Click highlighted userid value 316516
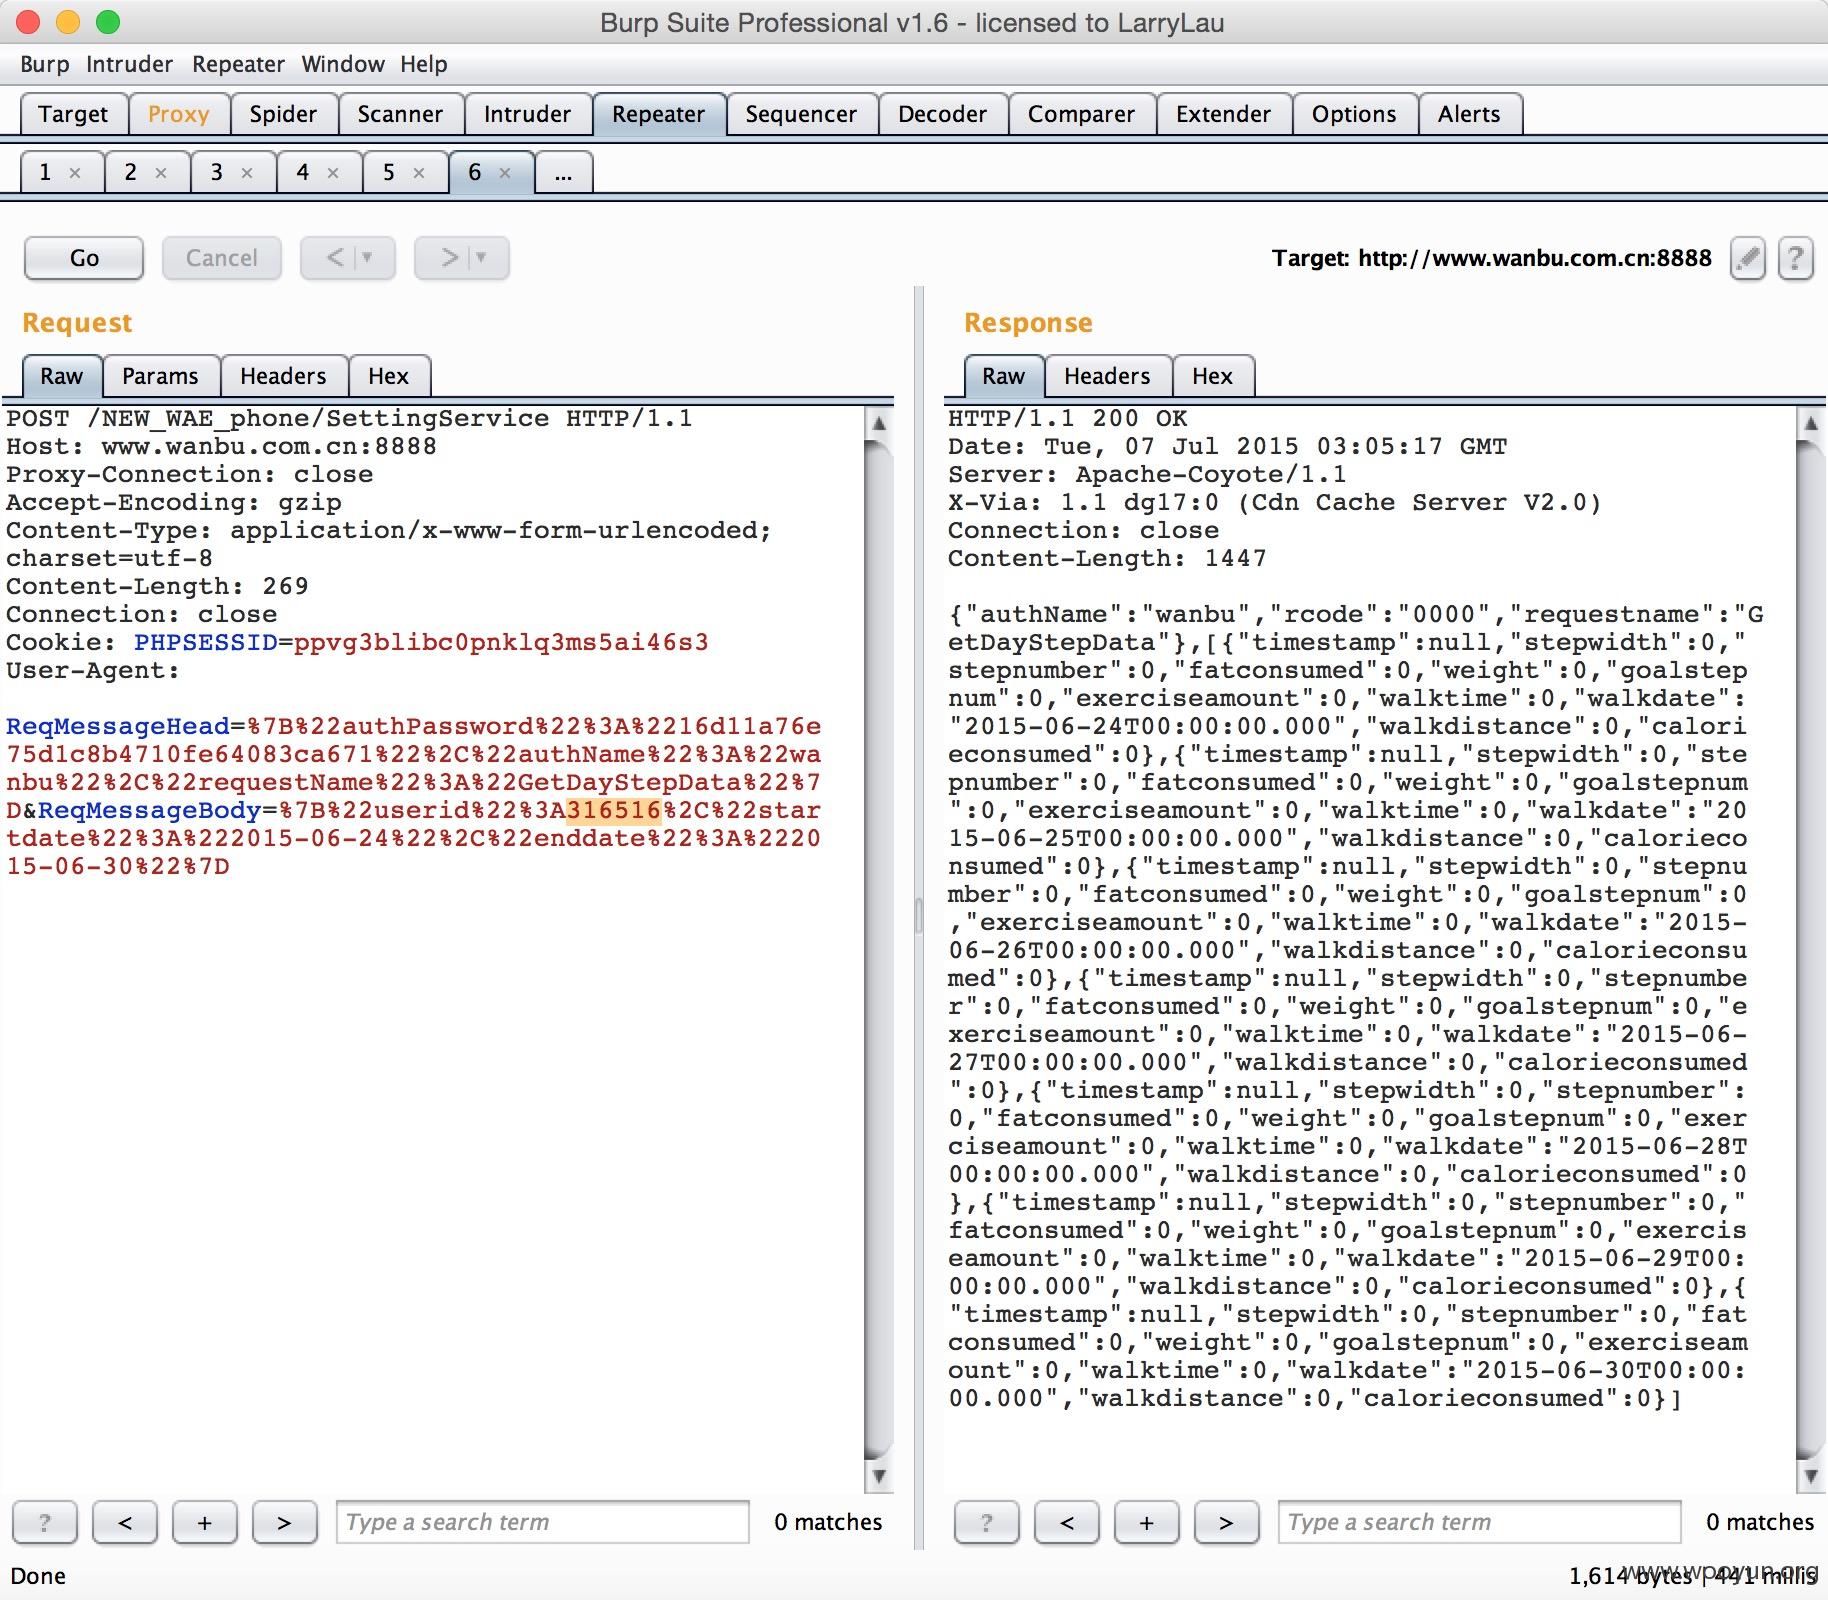The image size is (1828, 1600). tap(613, 810)
